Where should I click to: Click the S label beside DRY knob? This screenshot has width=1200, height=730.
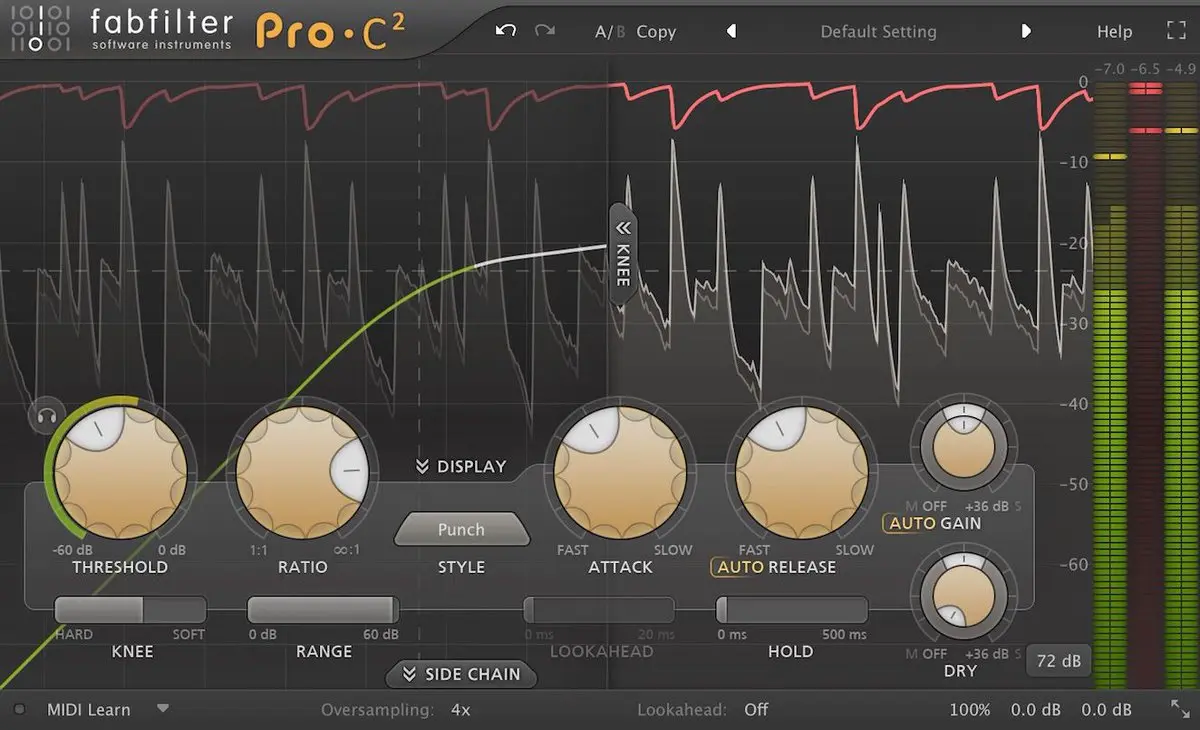pyautogui.click(x=1018, y=654)
